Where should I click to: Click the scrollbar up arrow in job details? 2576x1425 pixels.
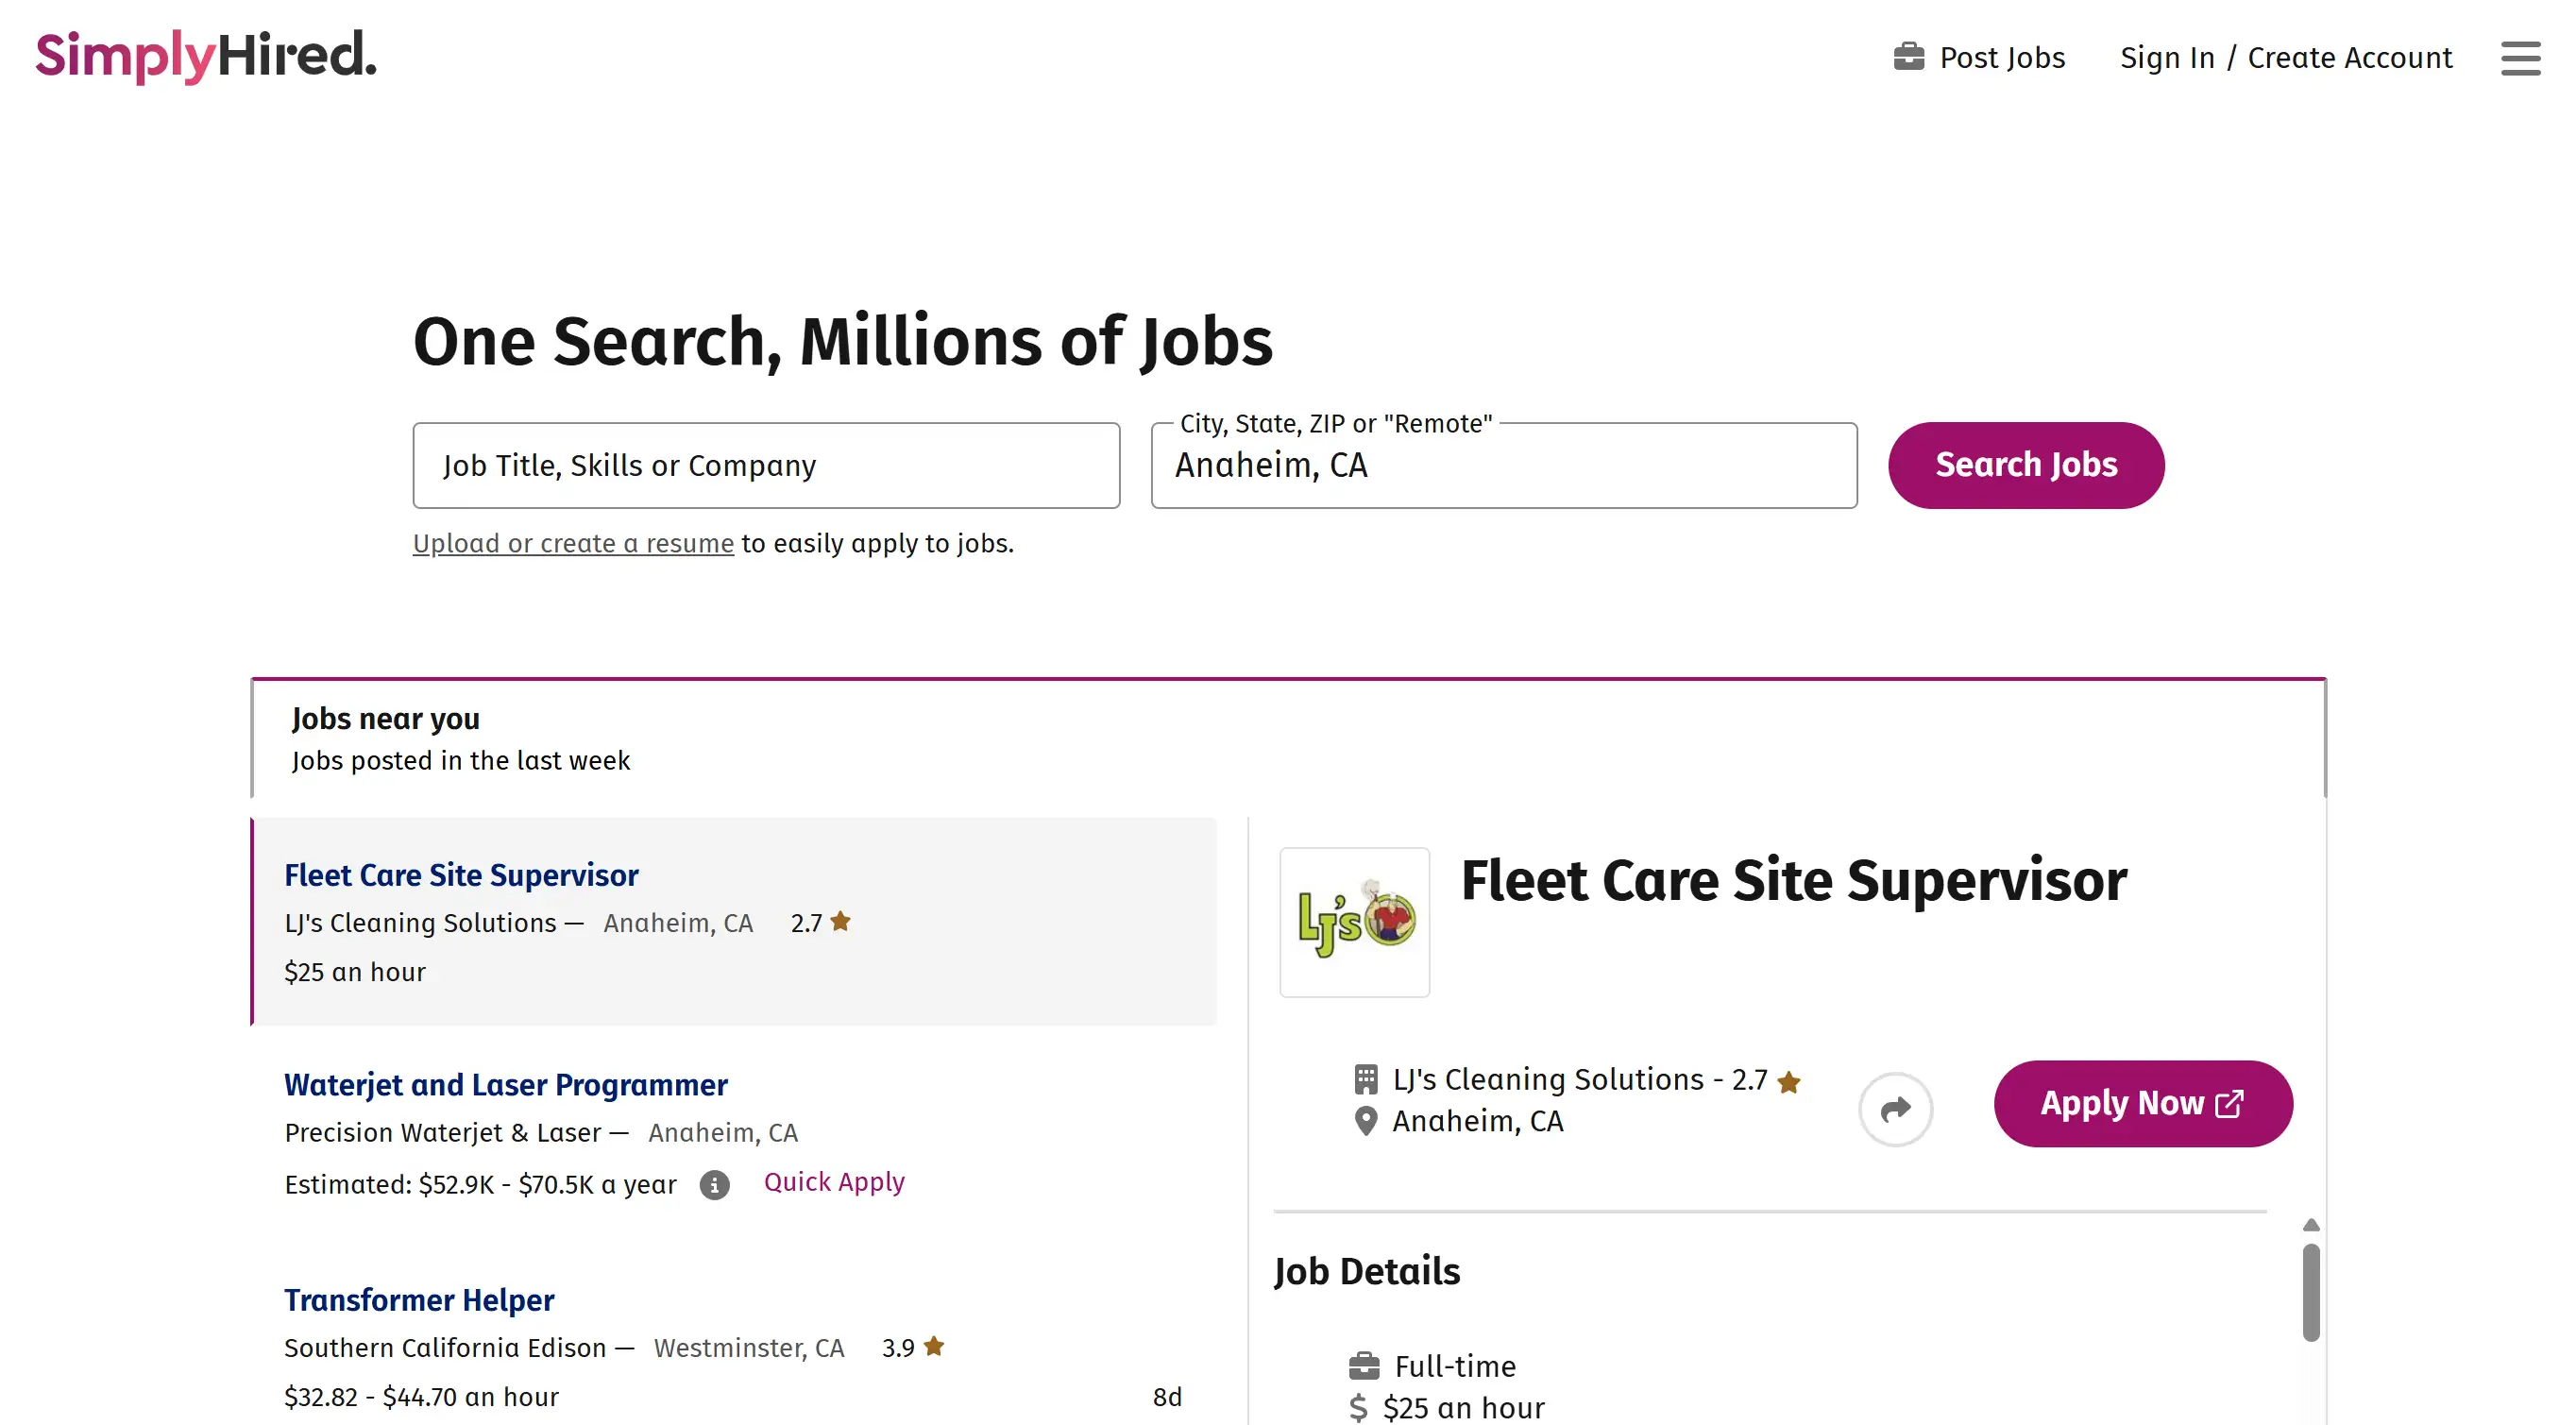2311,1225
